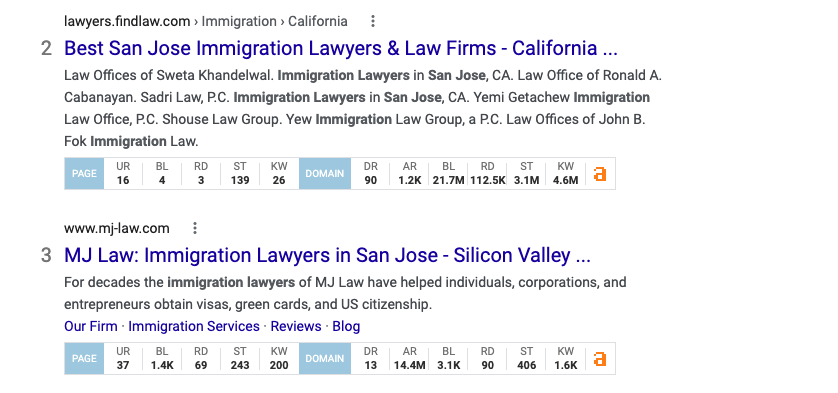Click the Ahrefs icon on findlaw result bar
Image resolution: width=838 pixels, height=393 pixels.
tap(600, 174)
